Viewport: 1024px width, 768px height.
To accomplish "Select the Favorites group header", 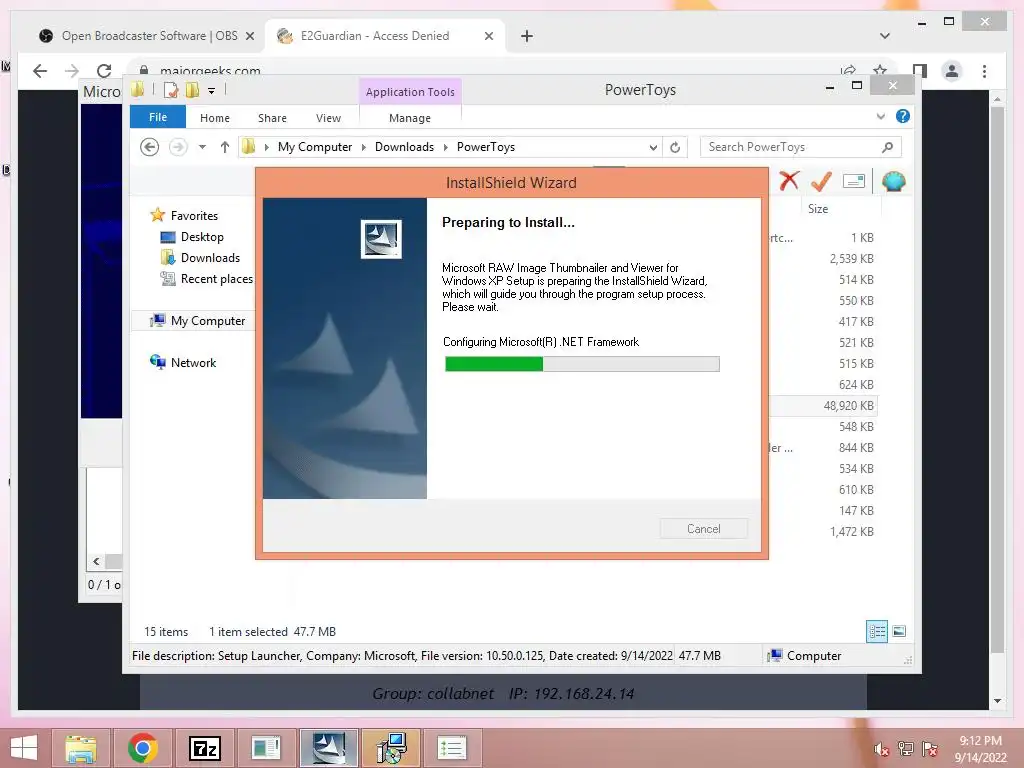I will [x=194, y=216].
